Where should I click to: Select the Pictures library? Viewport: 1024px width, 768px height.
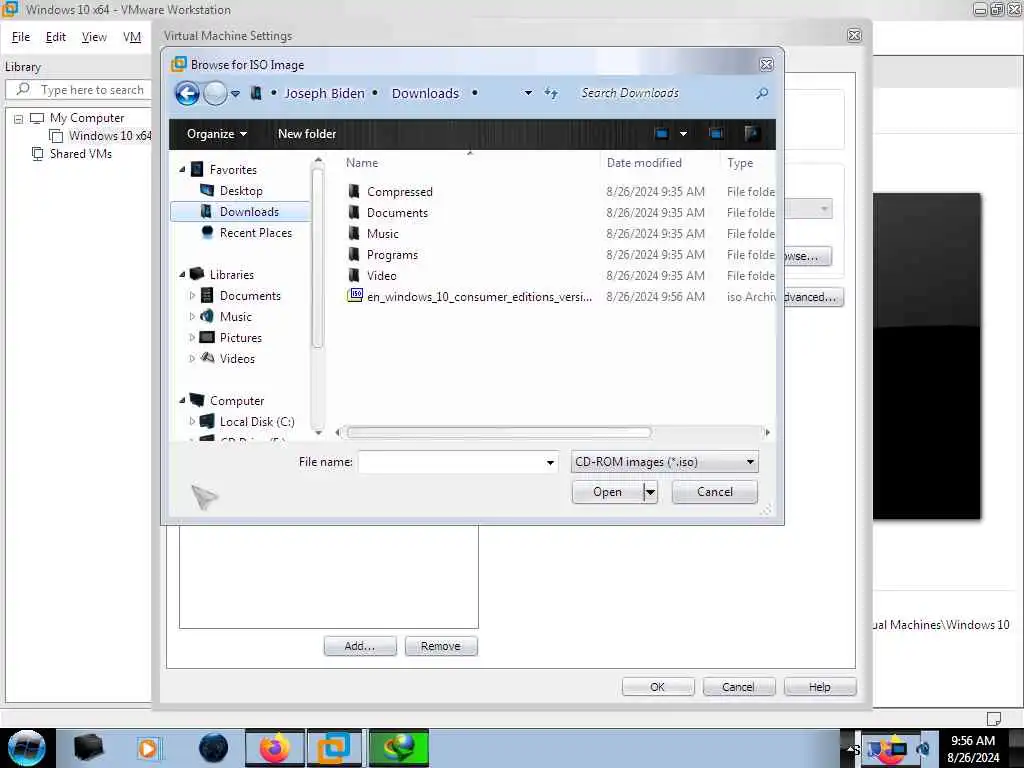tap(240, 338)
